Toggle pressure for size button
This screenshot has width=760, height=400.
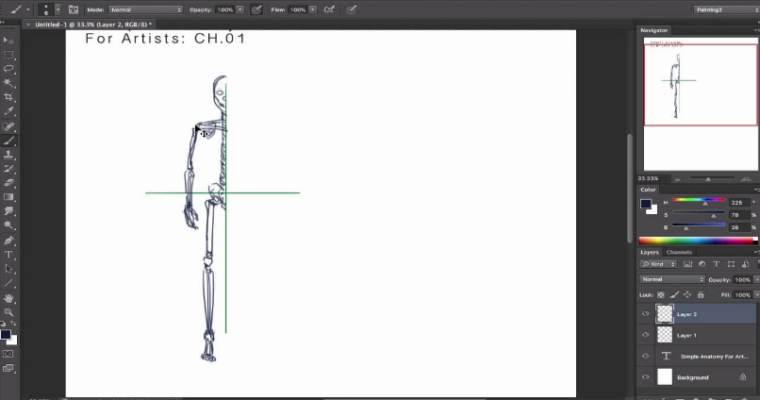tap(351, 9)
